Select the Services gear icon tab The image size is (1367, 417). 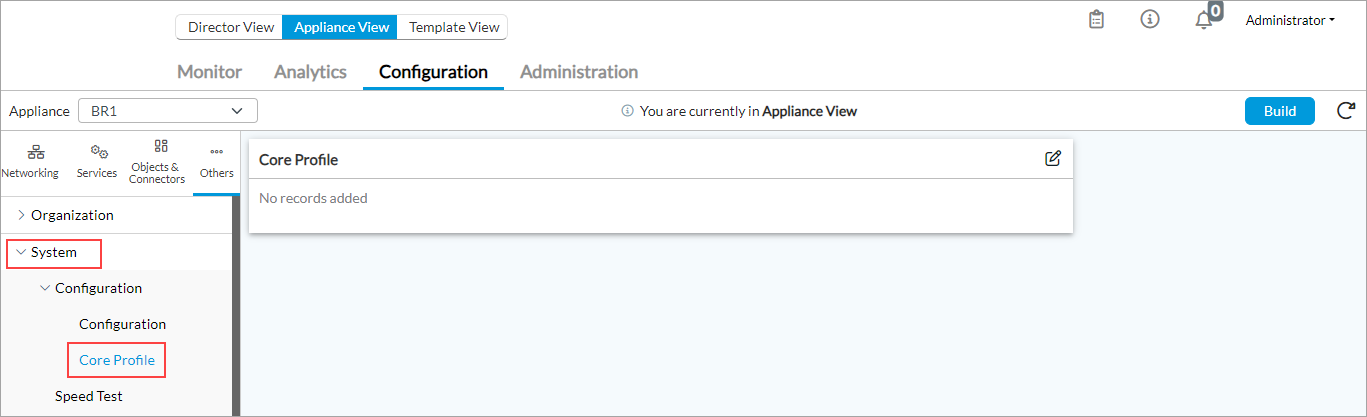(97, 161)
